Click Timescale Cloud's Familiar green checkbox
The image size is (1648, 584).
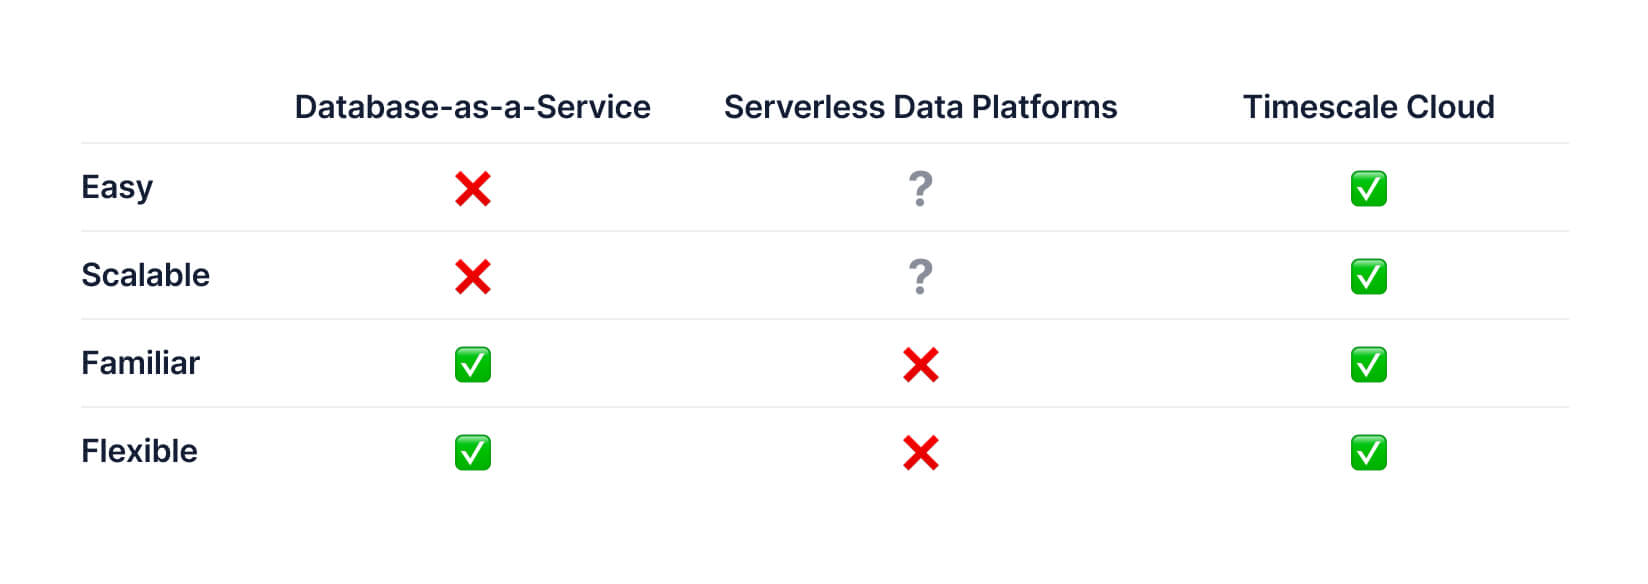click(x=1368, y=365)
